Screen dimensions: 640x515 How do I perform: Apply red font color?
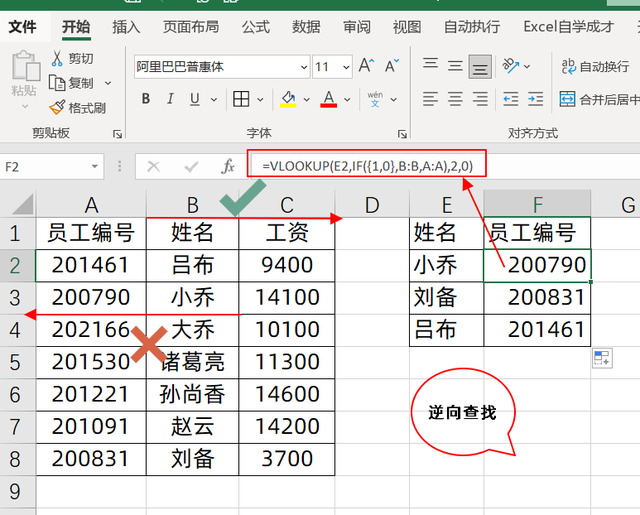(329, 99)
